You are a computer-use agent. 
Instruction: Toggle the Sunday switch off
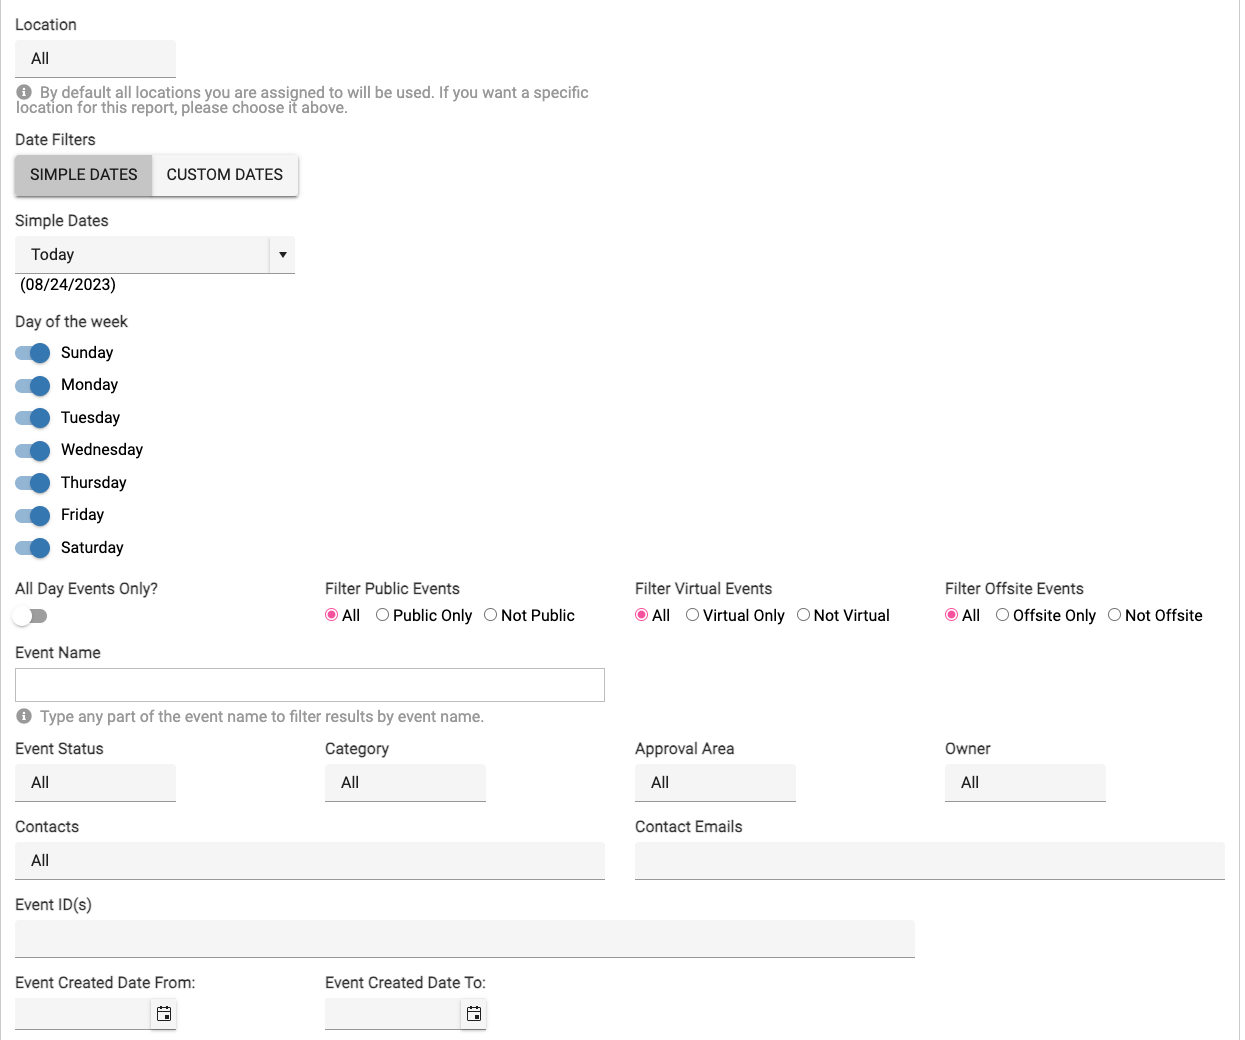click(x=33, y=353)
